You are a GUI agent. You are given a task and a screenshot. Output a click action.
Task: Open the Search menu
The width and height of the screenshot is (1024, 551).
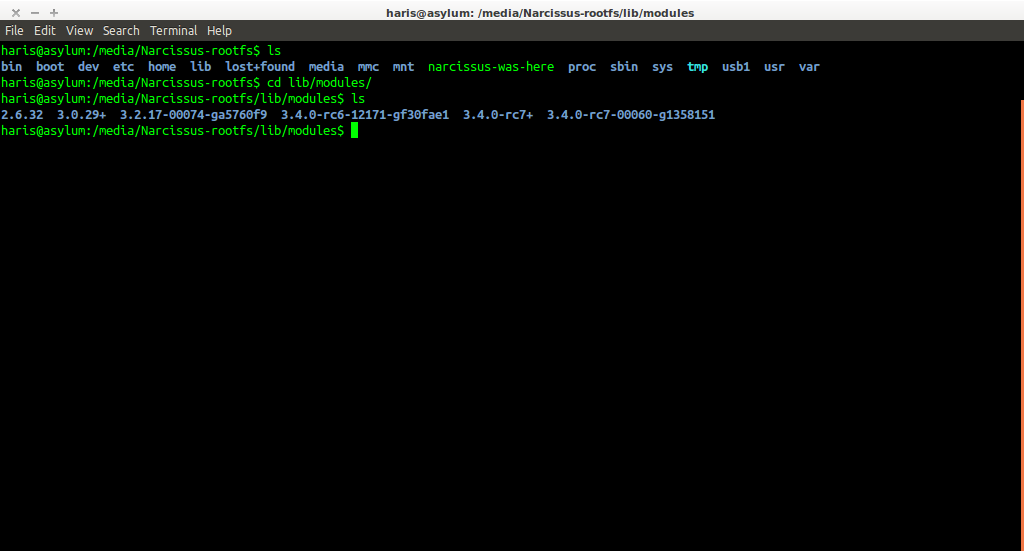pos(121,31)
